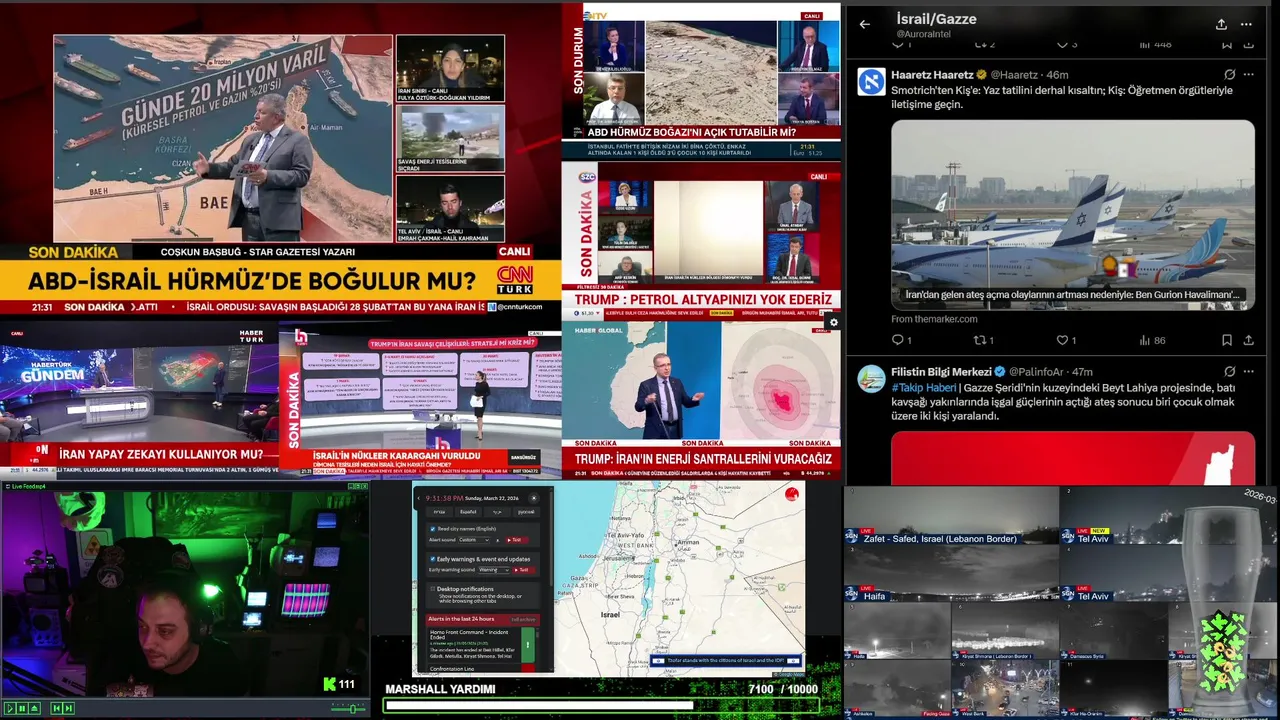Click the Filistin Bilgi Merkezi avatar
This screenshot has height=720, width=1280.
coord(871,379)
